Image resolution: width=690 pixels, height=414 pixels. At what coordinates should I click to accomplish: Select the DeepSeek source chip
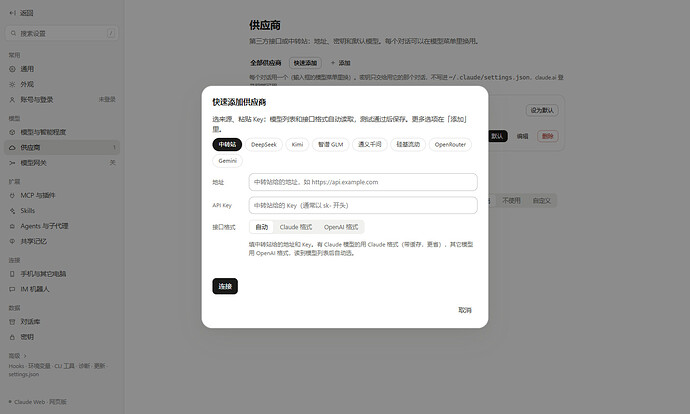coord(264,144)
